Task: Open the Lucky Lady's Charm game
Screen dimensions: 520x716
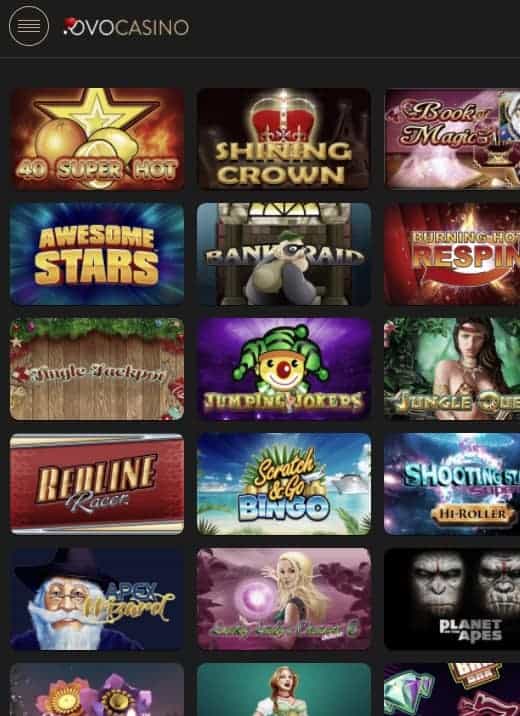Action: (284, 599)
